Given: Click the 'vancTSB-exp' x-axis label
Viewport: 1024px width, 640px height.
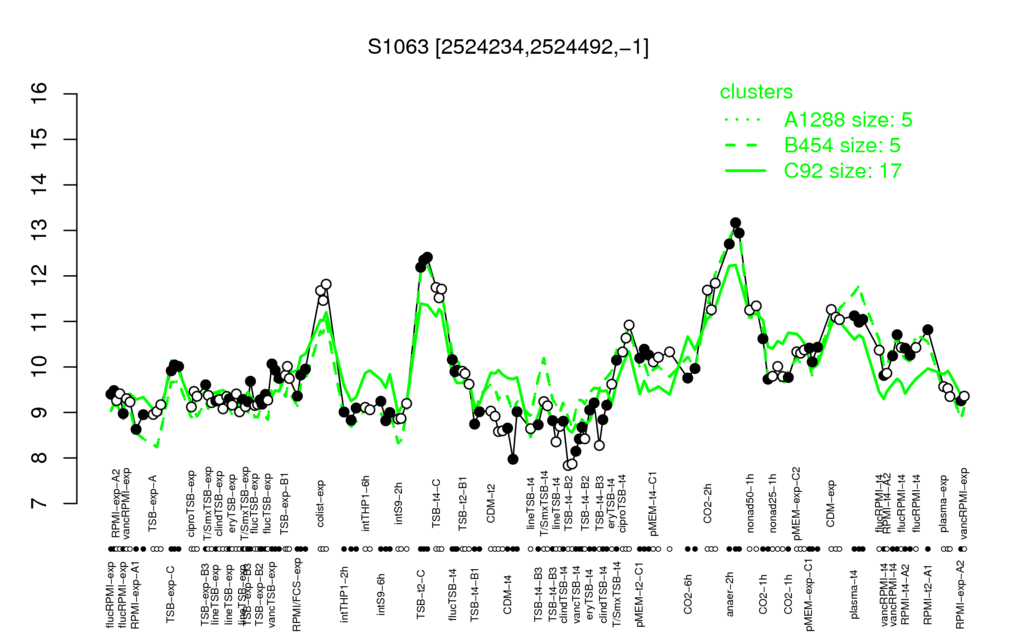Looking at the screenshot, I should click(x=272, y=595).
